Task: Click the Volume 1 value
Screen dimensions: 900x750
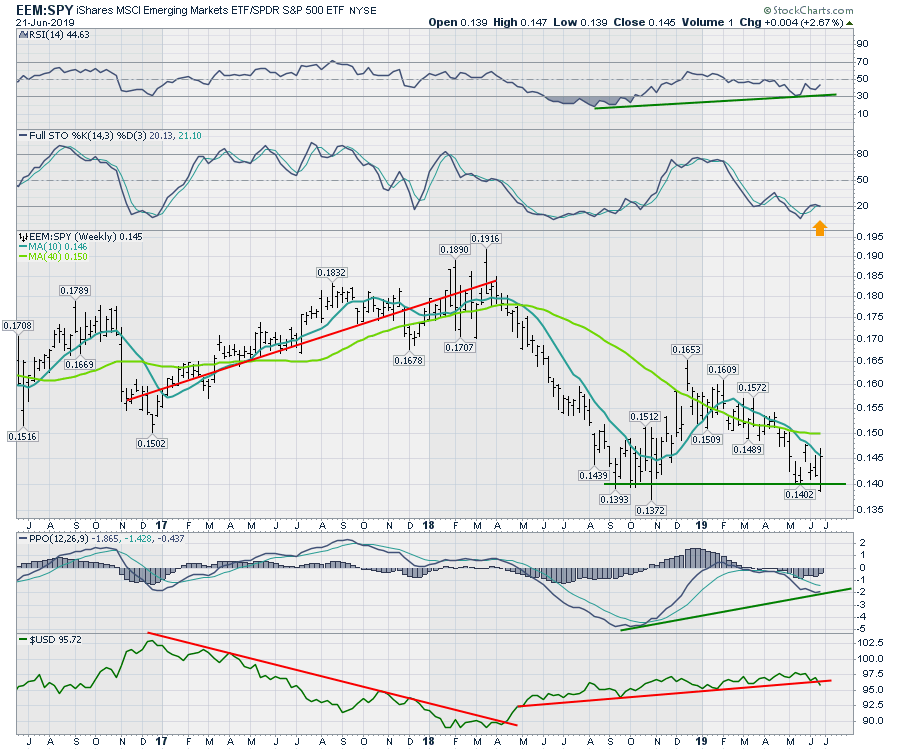Action: point(707,22)
